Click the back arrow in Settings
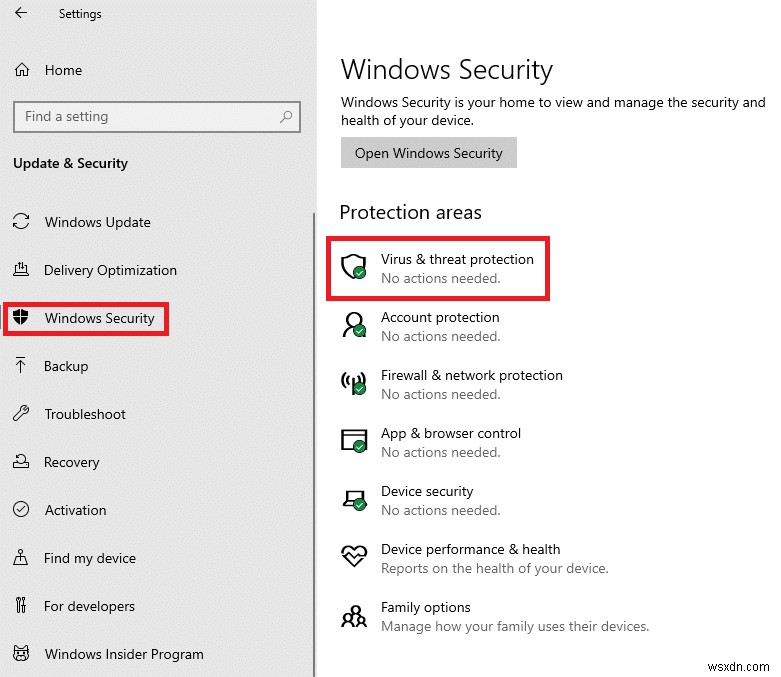781x677 pixels. (x=21, y=14)
